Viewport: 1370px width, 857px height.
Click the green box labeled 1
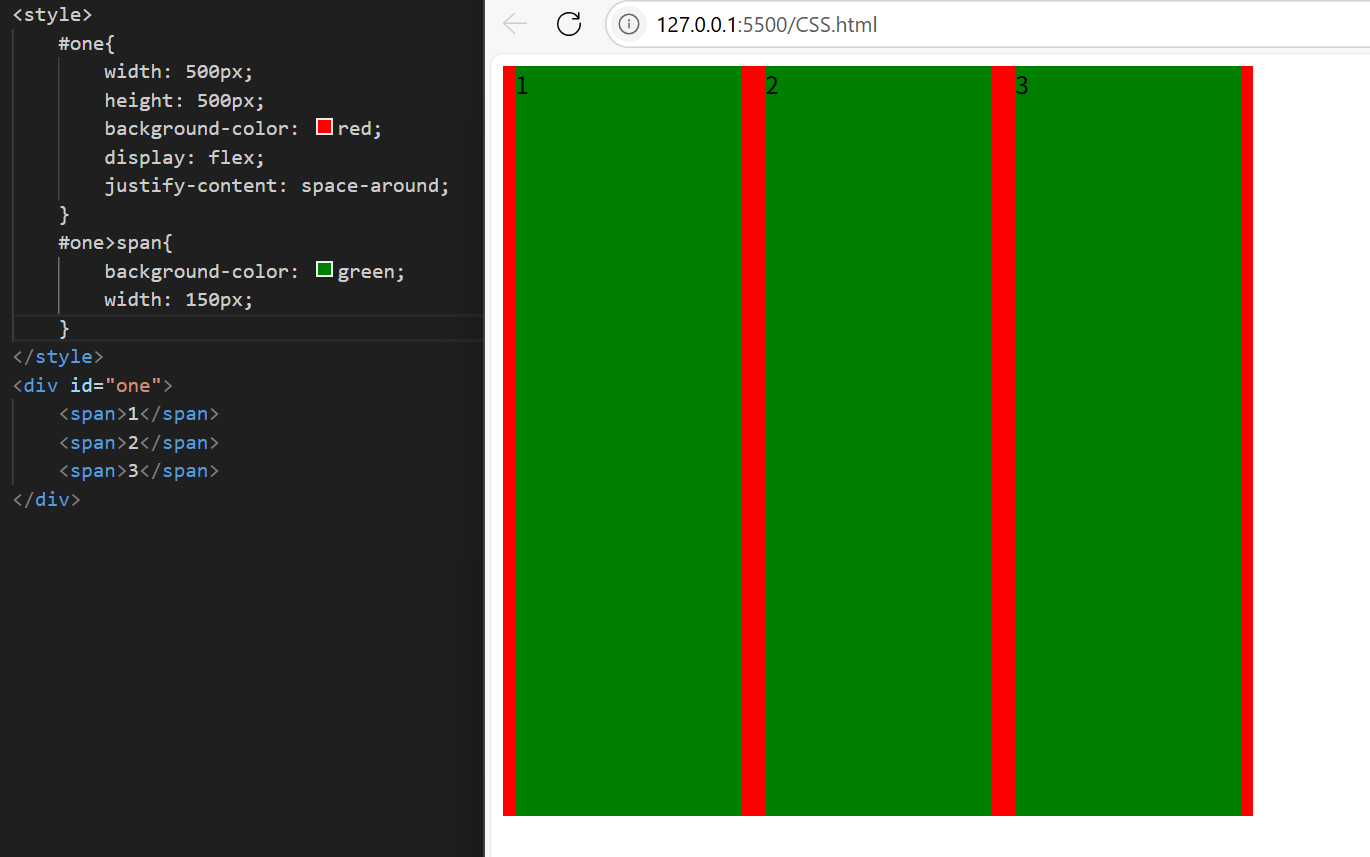pos(628,441)
